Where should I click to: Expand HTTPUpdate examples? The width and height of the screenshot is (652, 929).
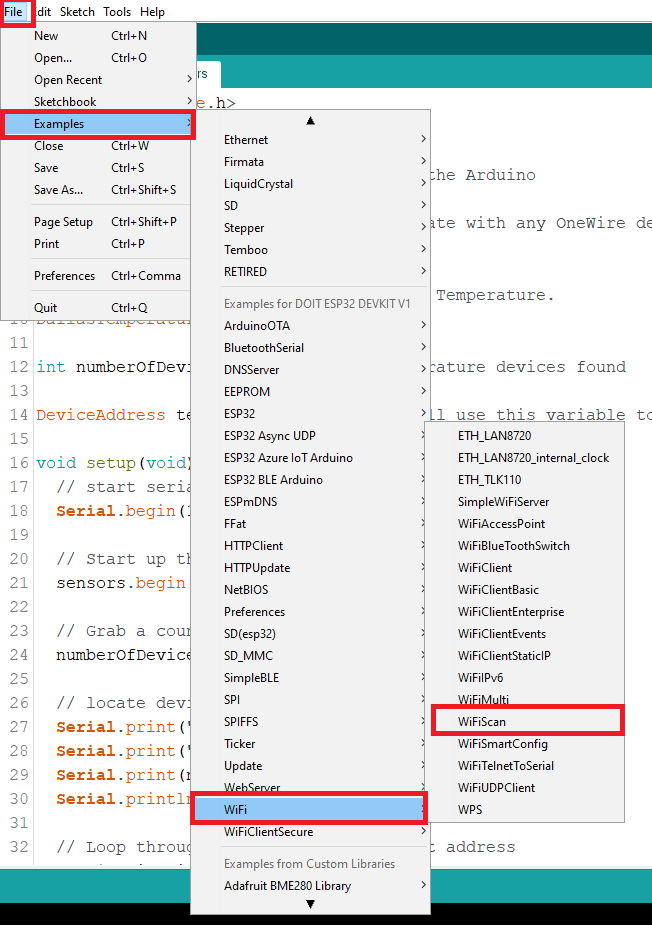(310, 568)
